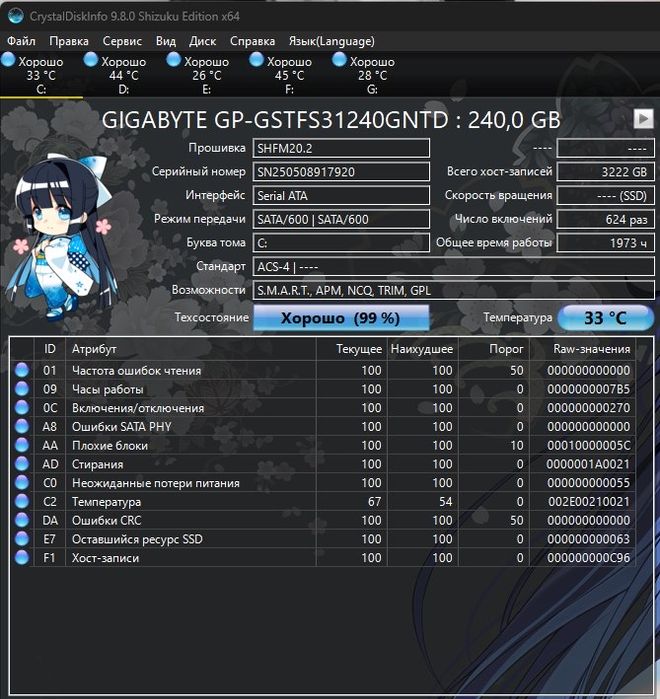Open the Справка menu
This screenshot has width=660, height=699.
252,41
